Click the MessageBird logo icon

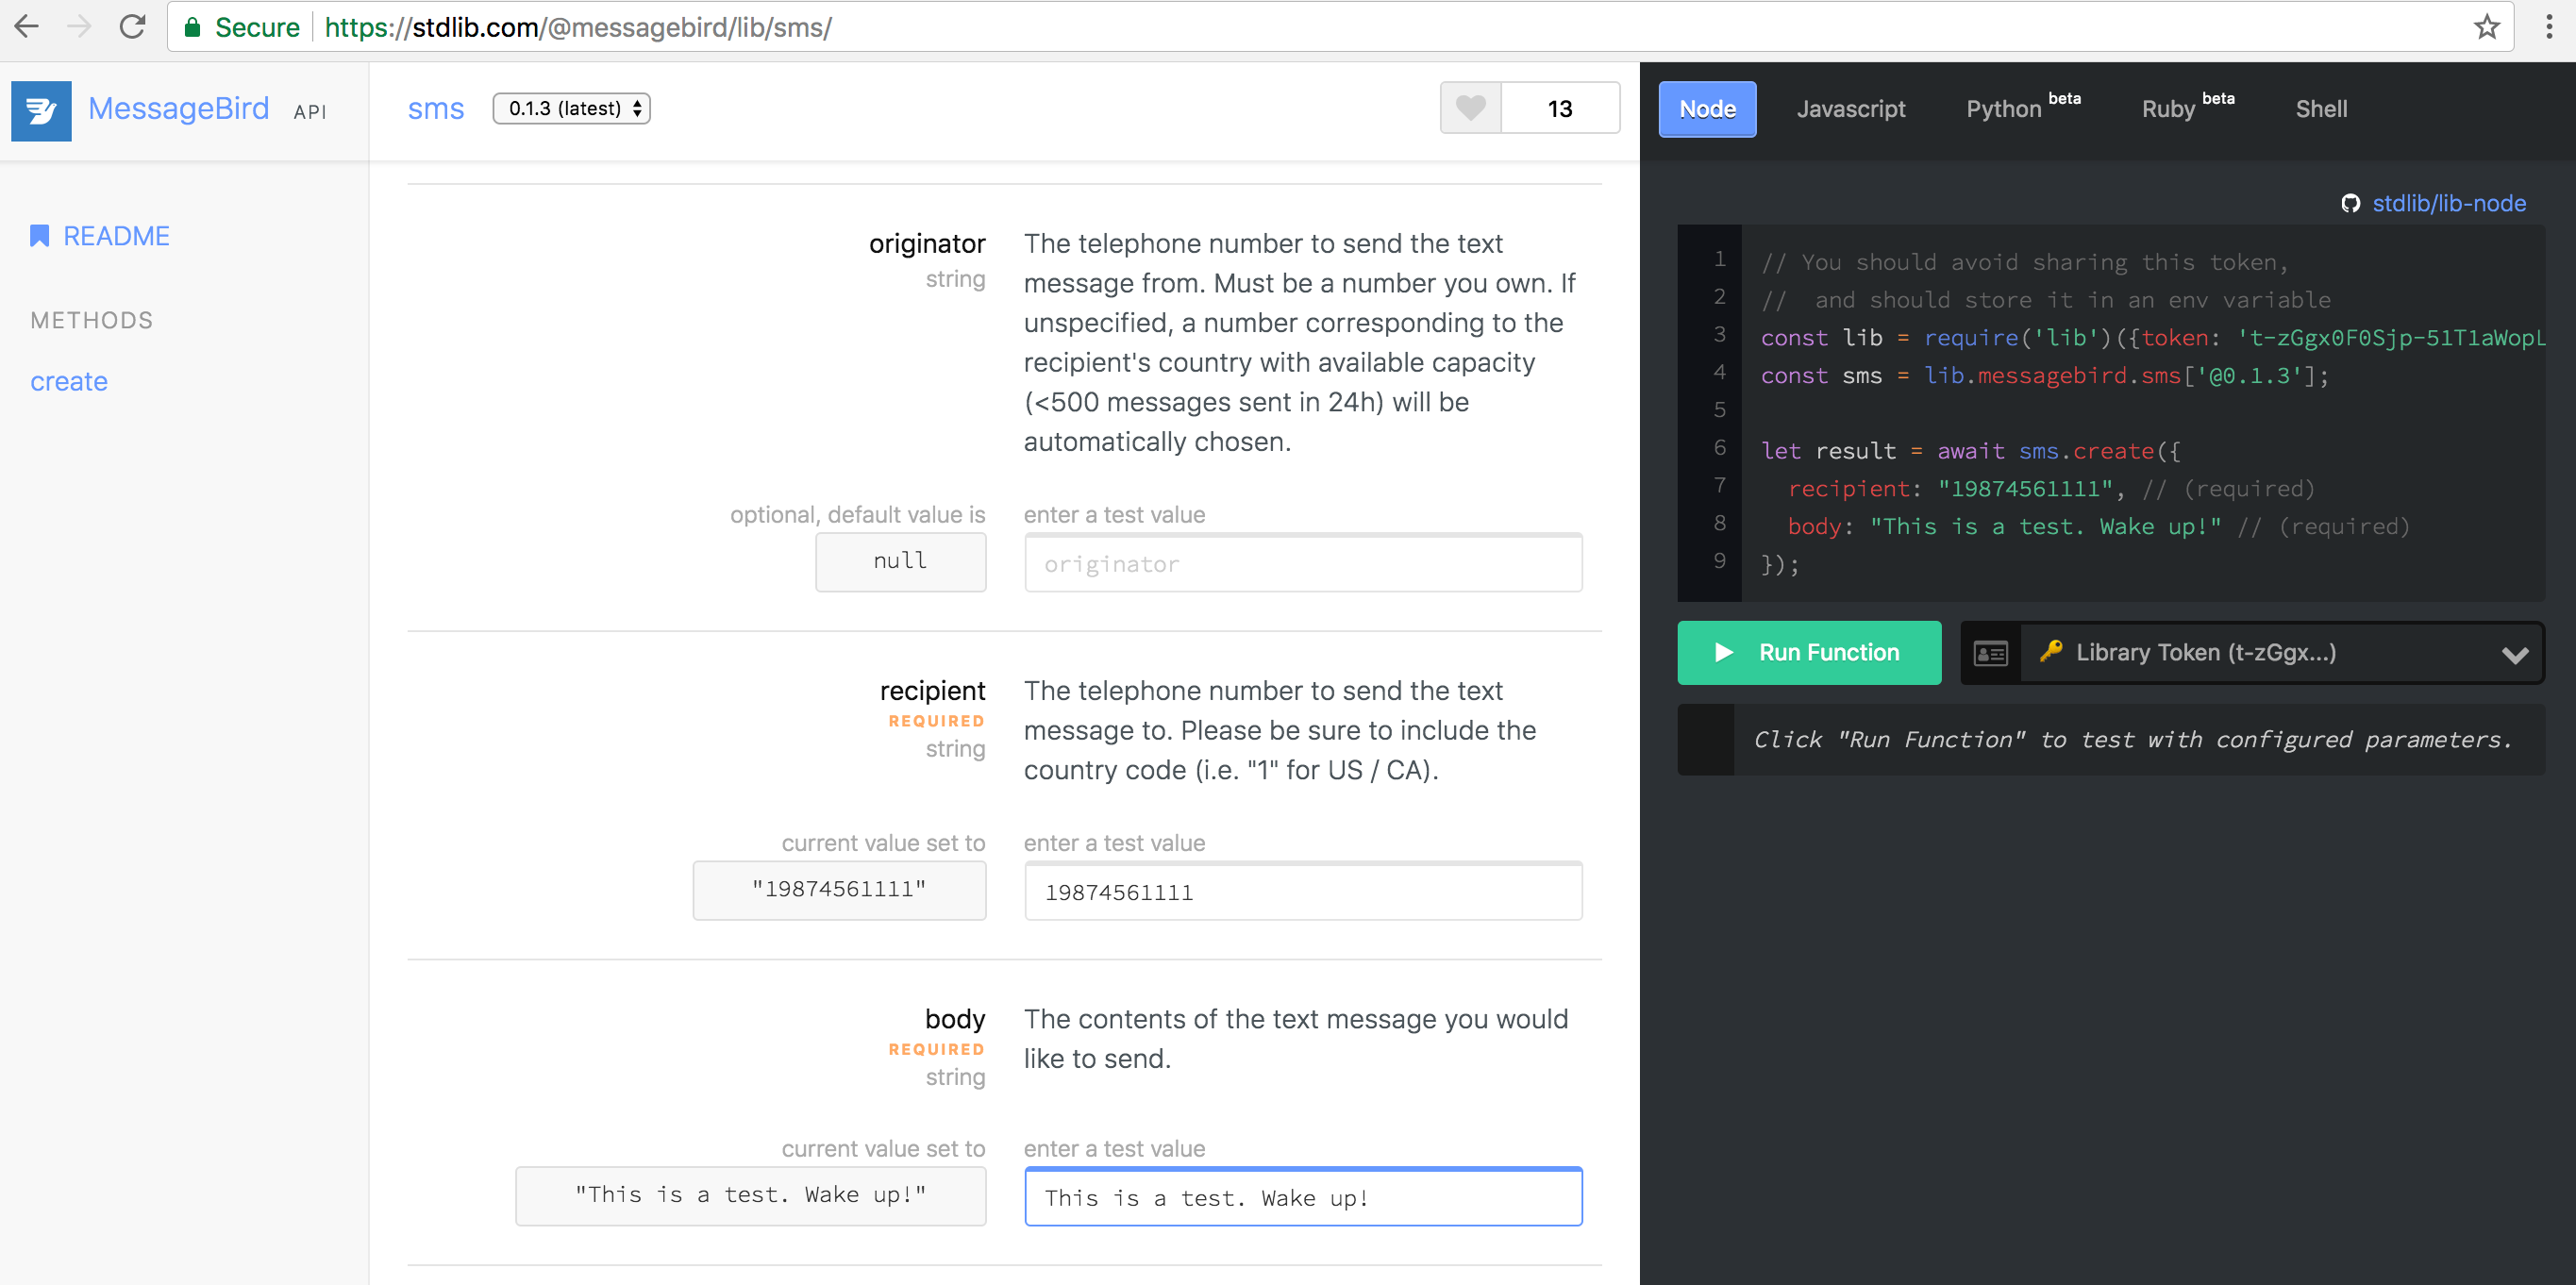tap(41, 110)
